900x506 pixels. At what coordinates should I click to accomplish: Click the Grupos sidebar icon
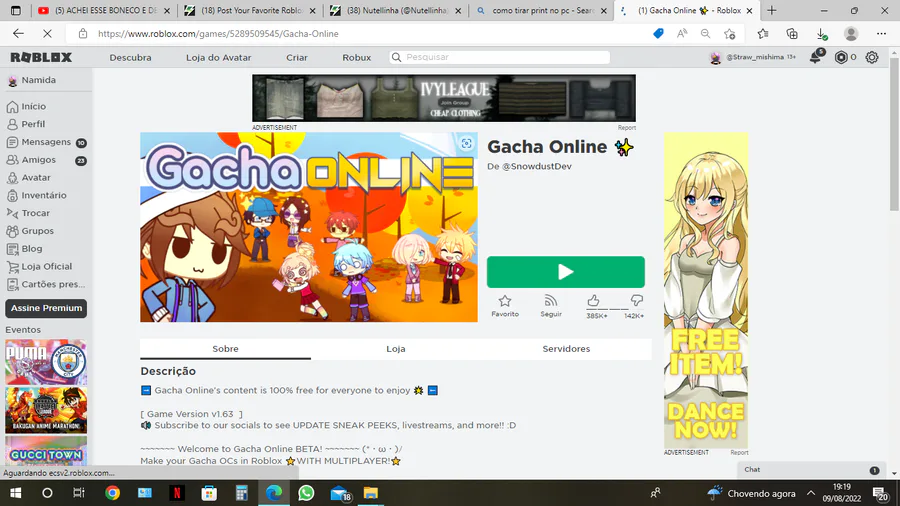click(x=12, y=231)
